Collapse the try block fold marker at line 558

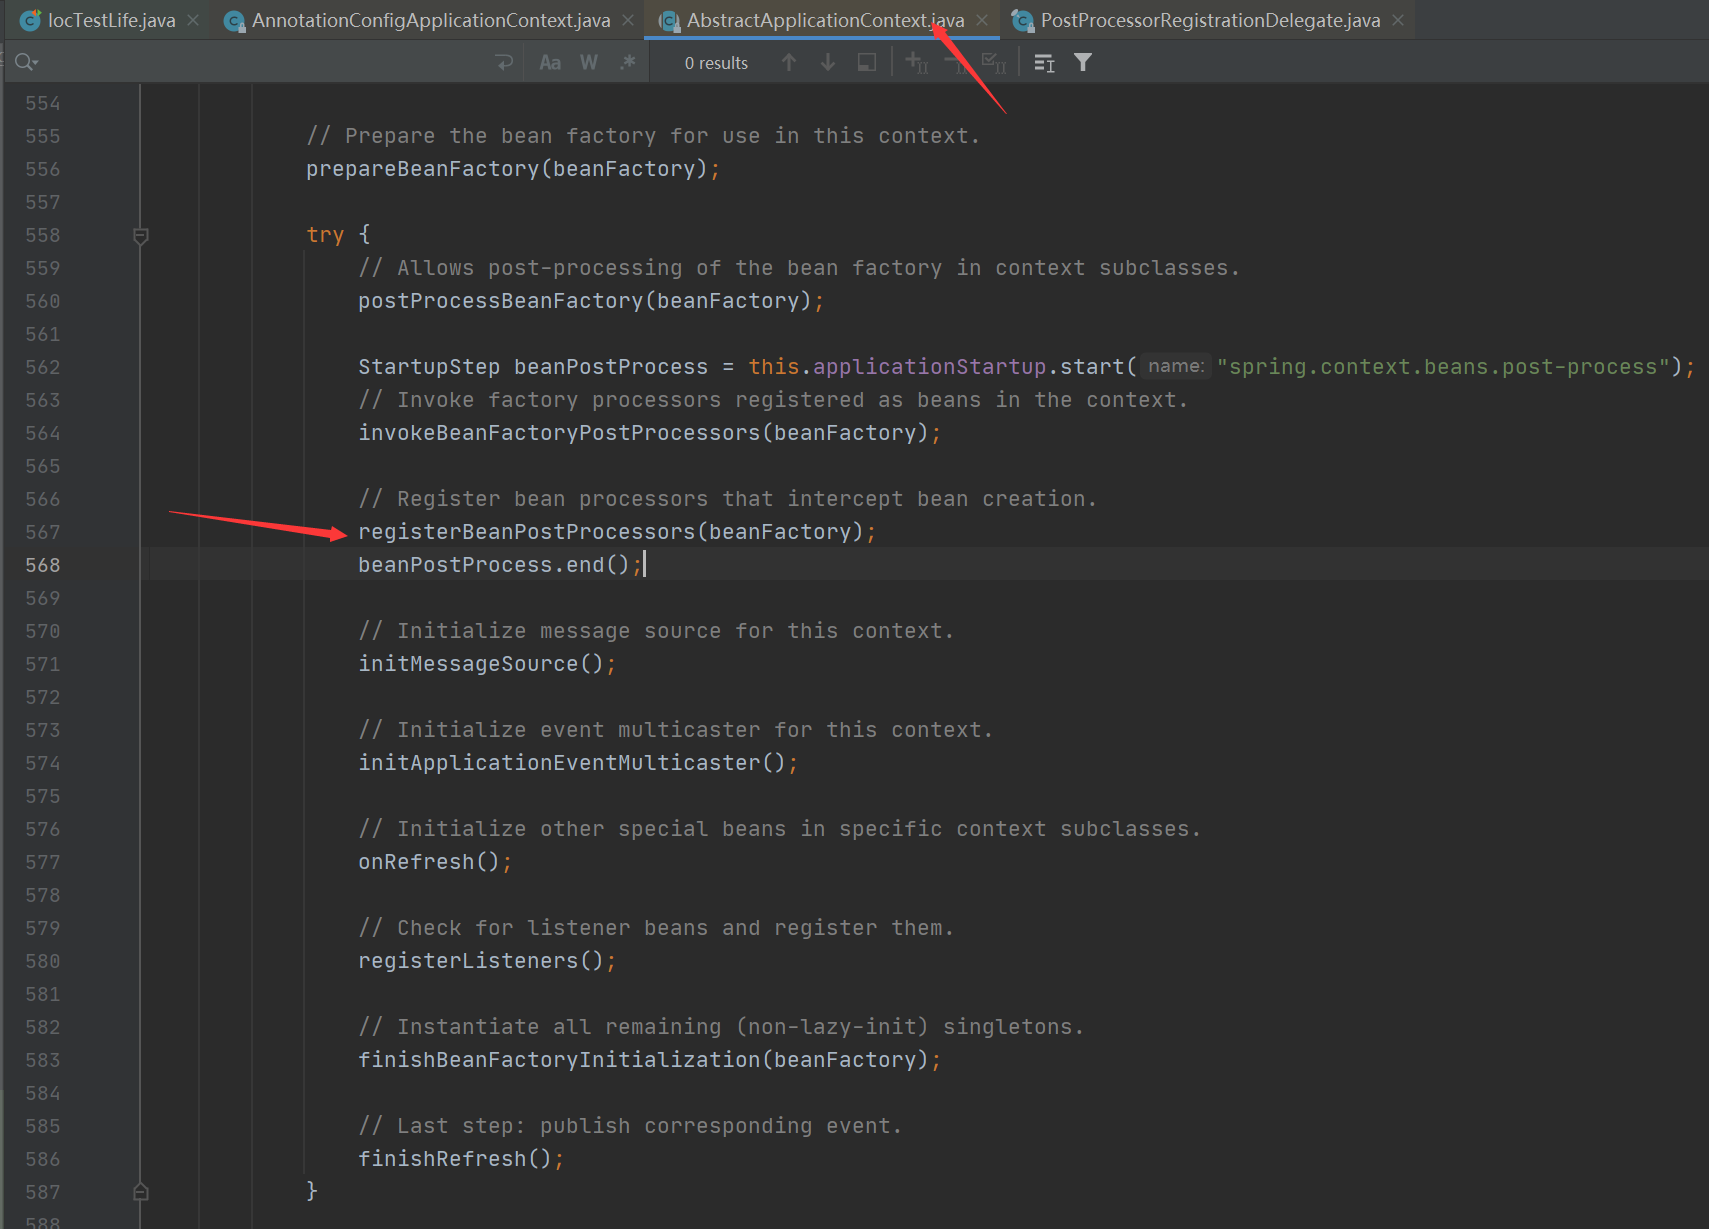point(141,236)
